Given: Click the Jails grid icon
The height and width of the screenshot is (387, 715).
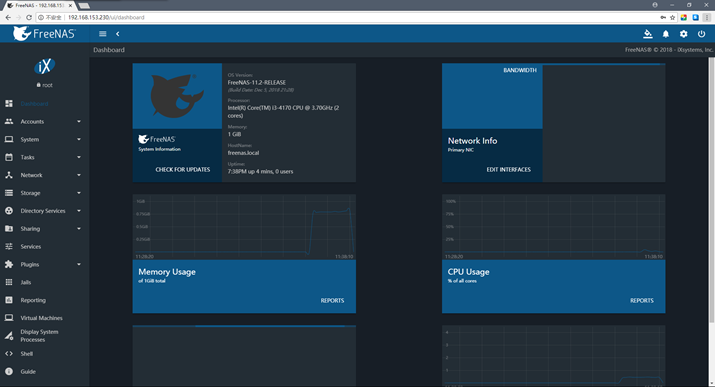Looking at the screenshot, I should (9, 282).
